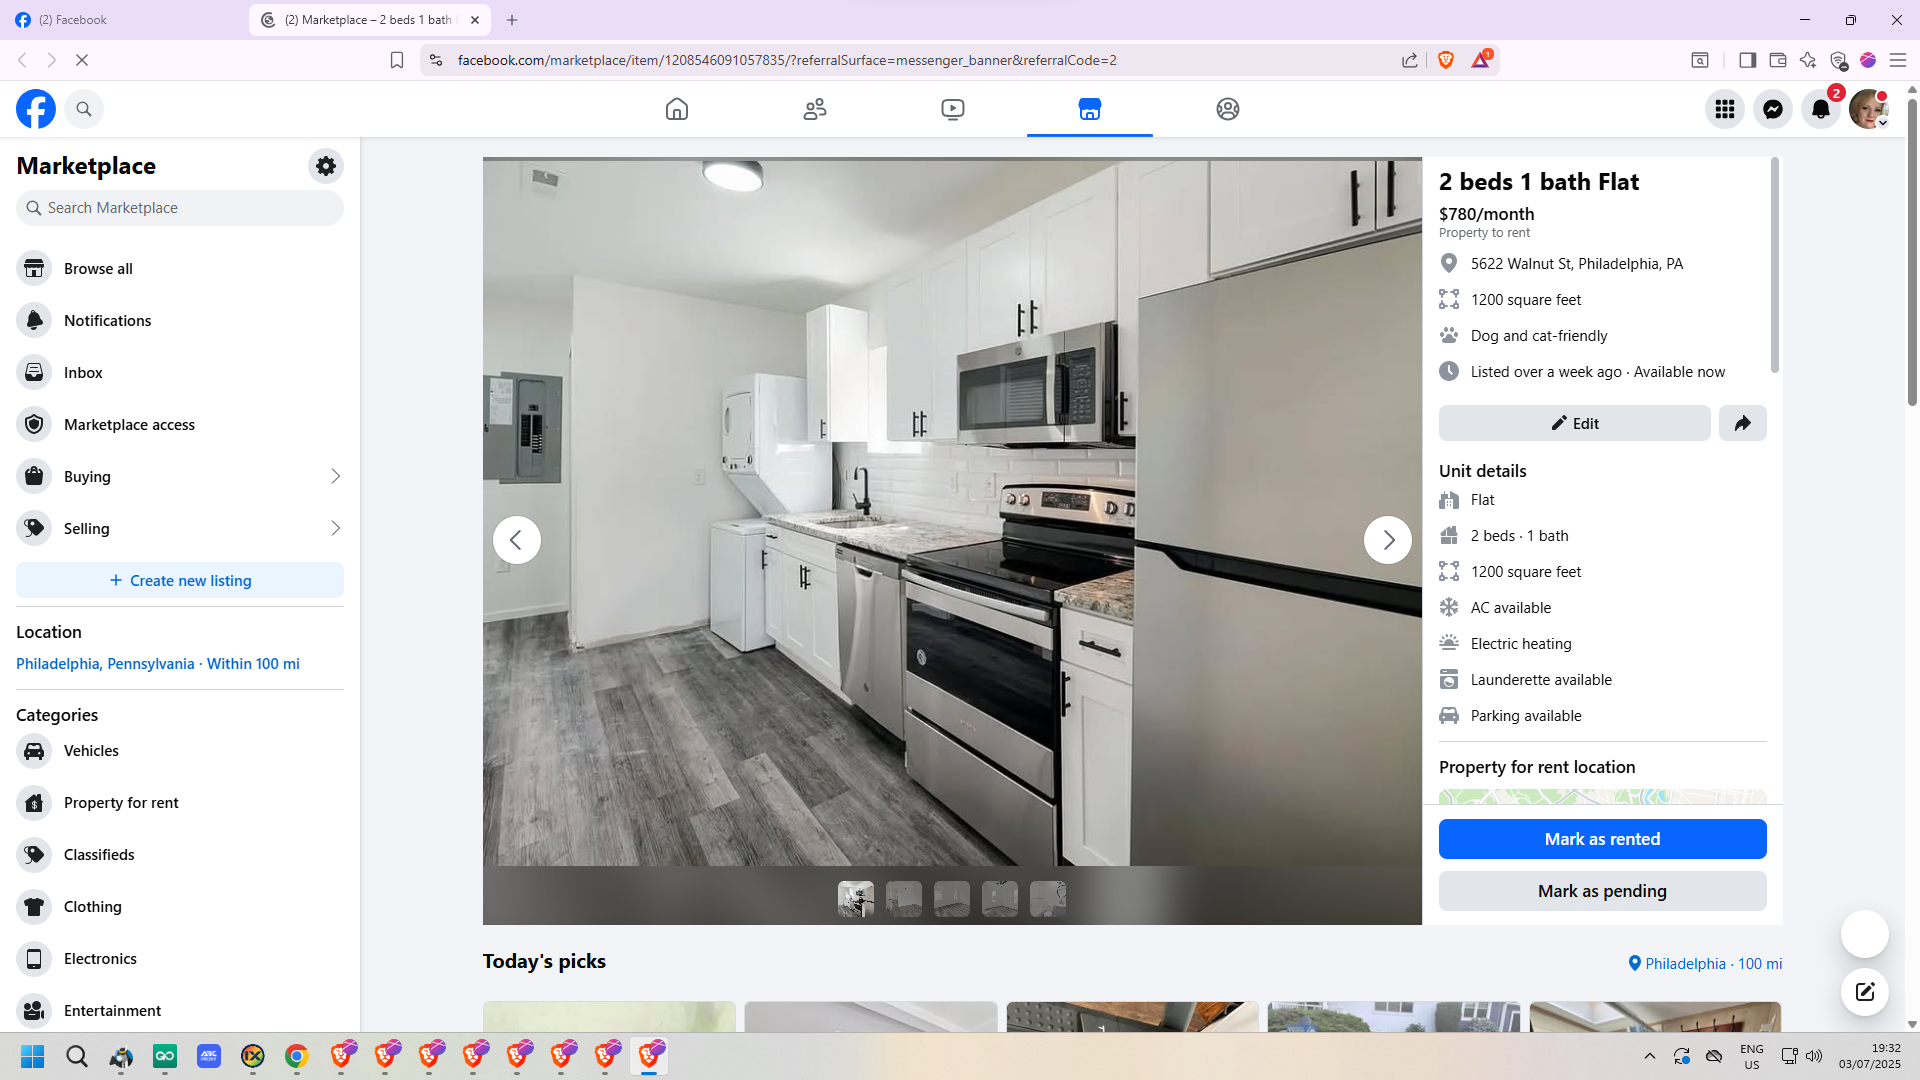Open the Video tab icon
The height and width of the screenshot is (1080, 1920).
pyautogui.click(x=953, y=109)
